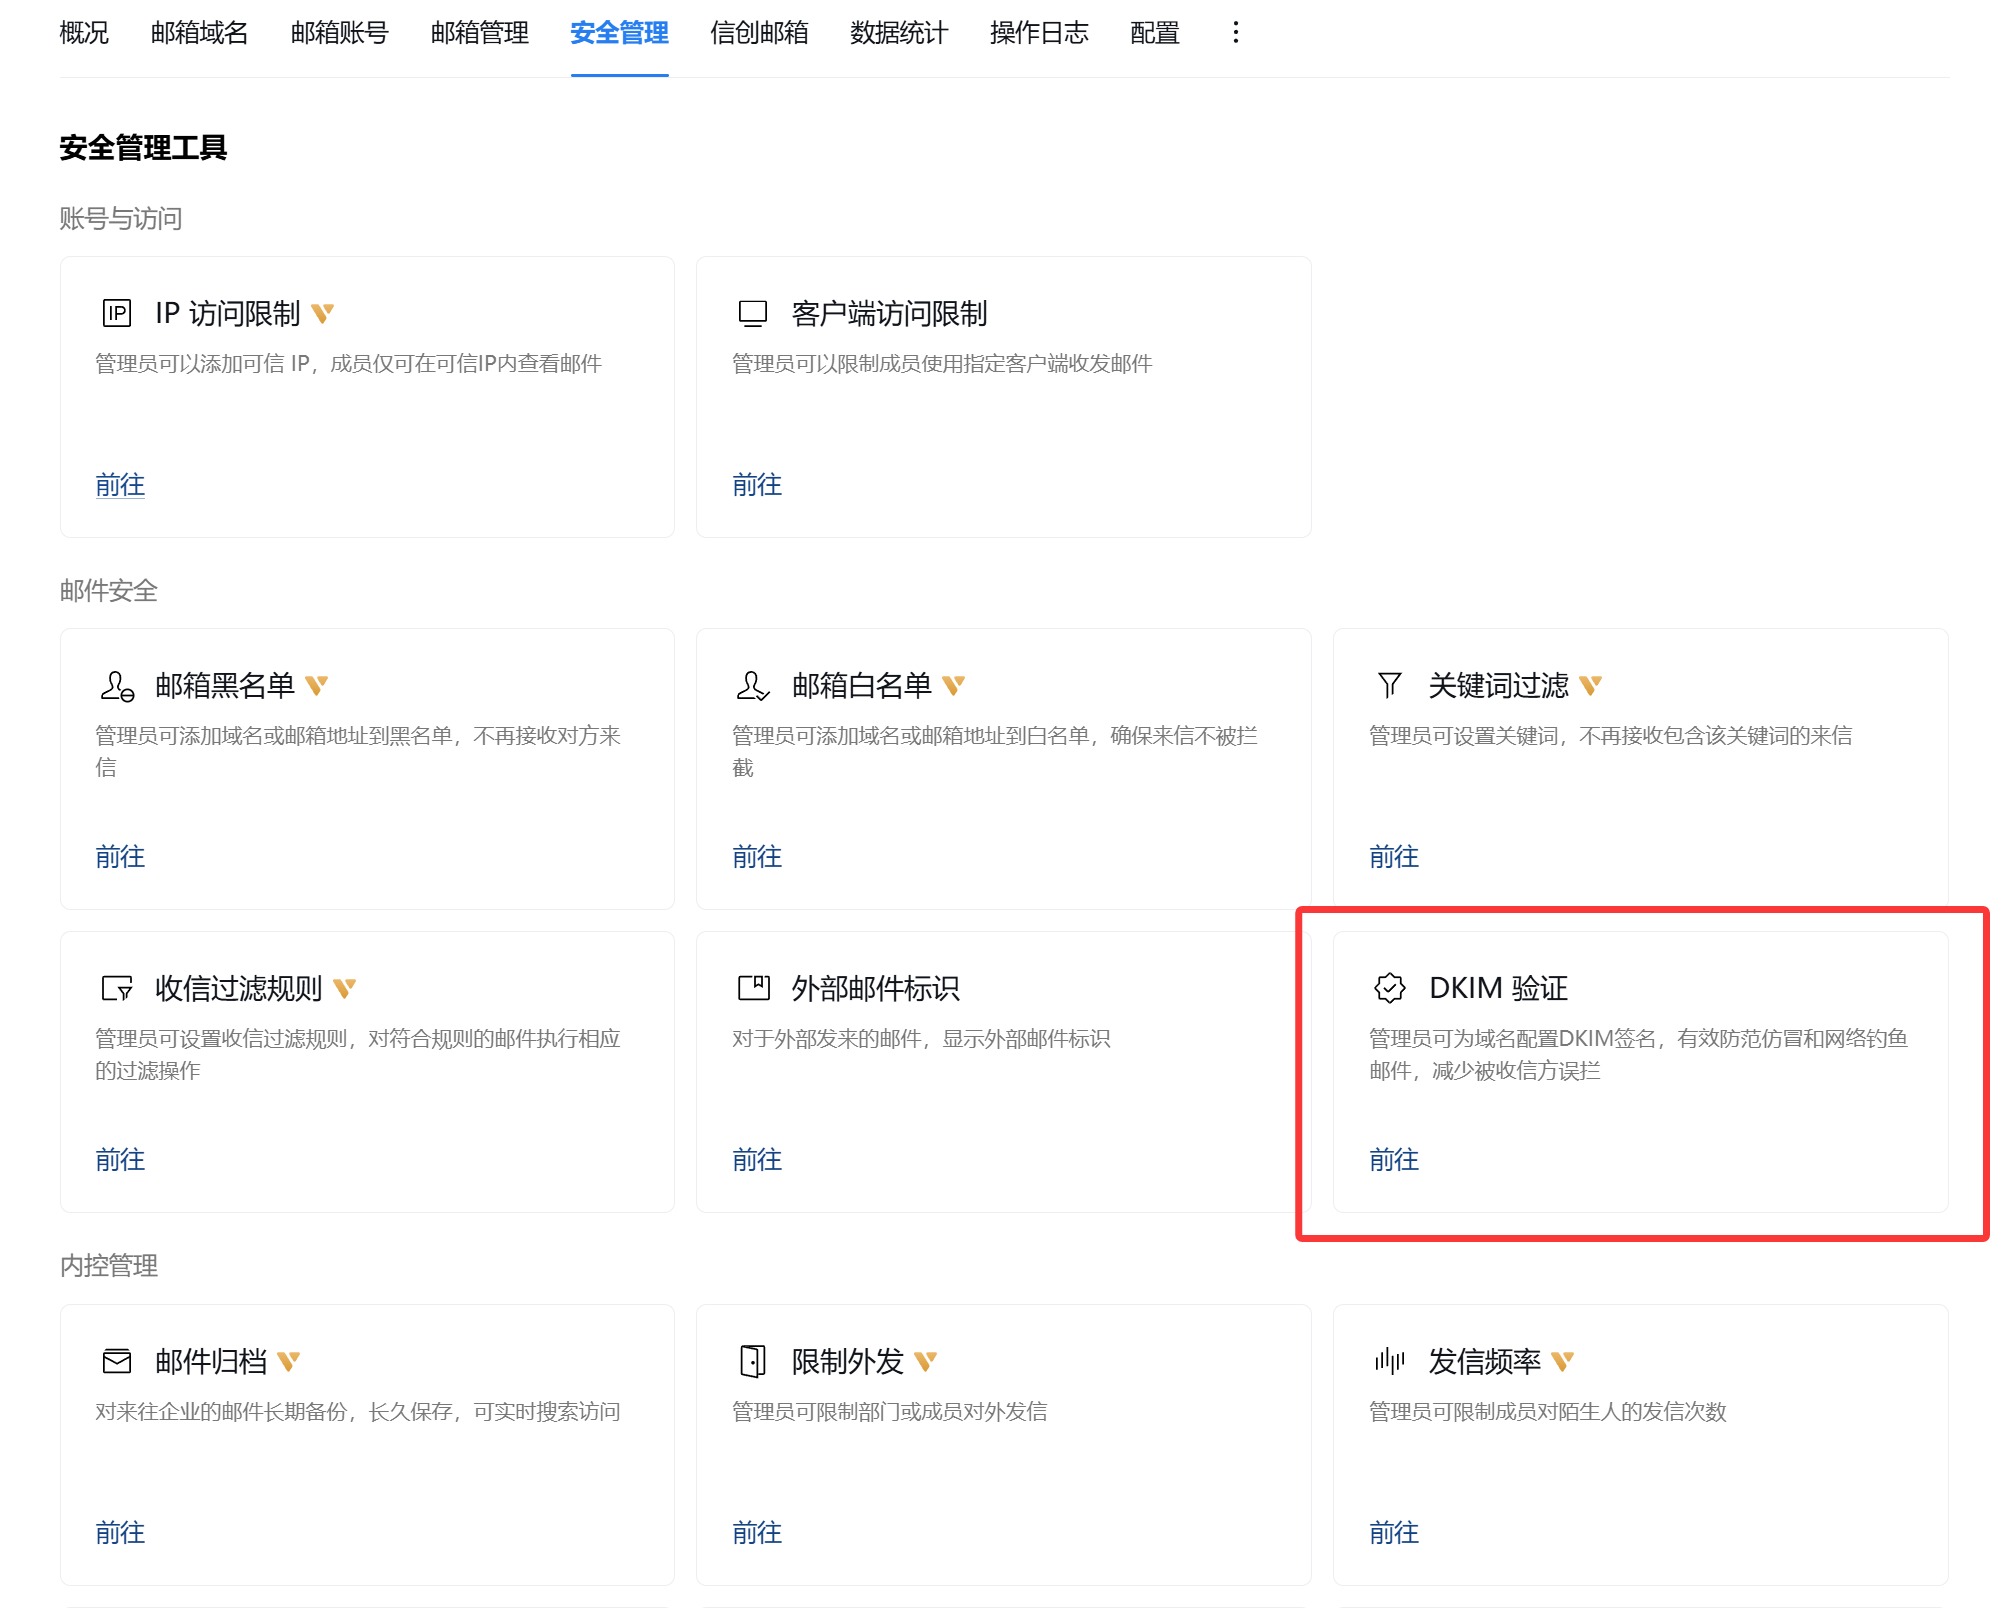Click the mailbox blacklist user icon
The image size is (2013, 1608).
click(x=117, y=686)
